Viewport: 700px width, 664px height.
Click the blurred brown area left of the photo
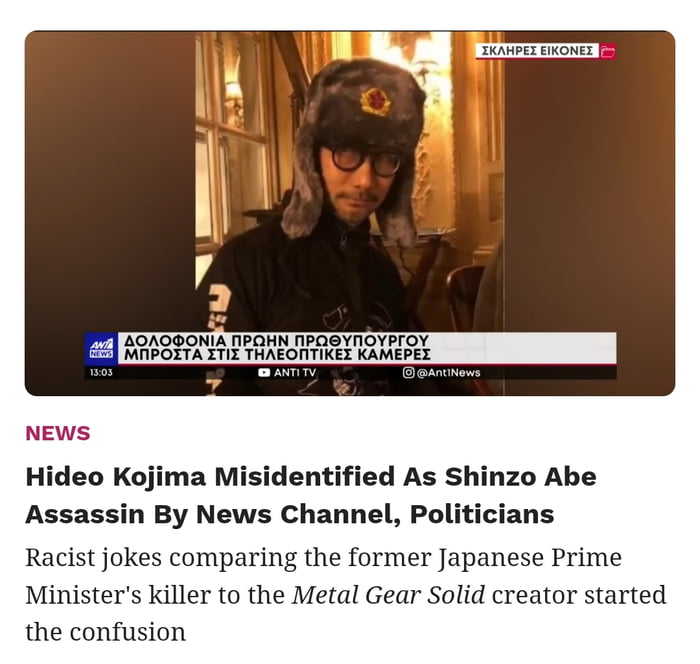click(x=110, y=179)
